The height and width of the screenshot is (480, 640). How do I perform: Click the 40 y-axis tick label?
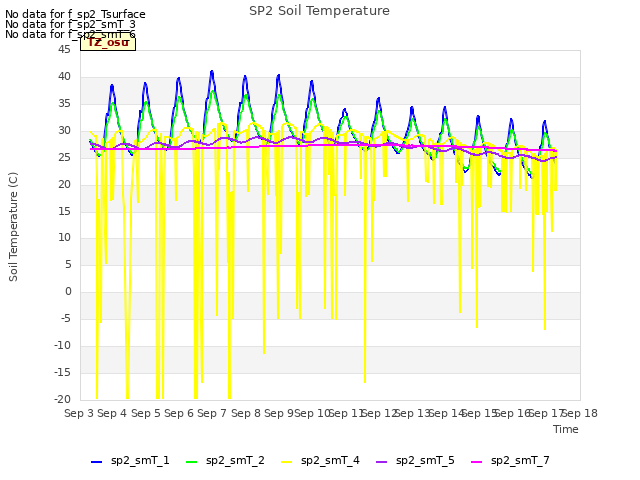pos(64,77)
